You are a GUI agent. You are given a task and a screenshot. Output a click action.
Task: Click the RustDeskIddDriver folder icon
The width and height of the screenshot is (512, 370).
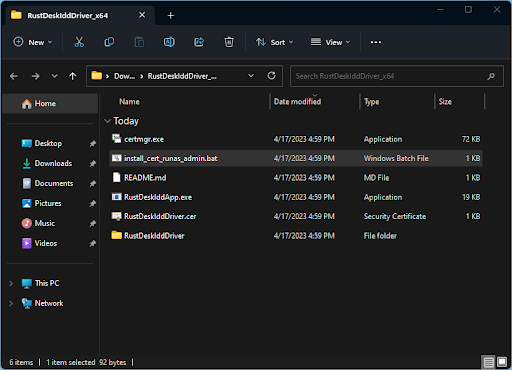116,235
